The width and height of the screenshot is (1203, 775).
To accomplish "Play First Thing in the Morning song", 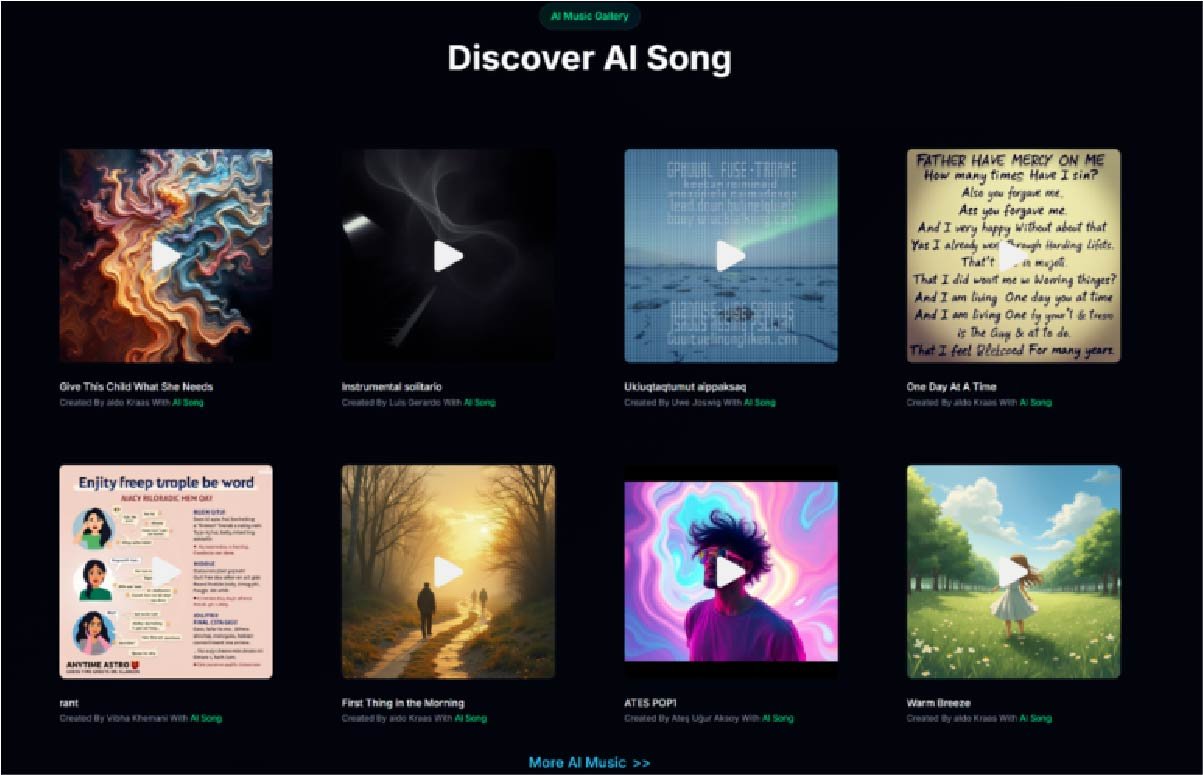I will (448, 572).
